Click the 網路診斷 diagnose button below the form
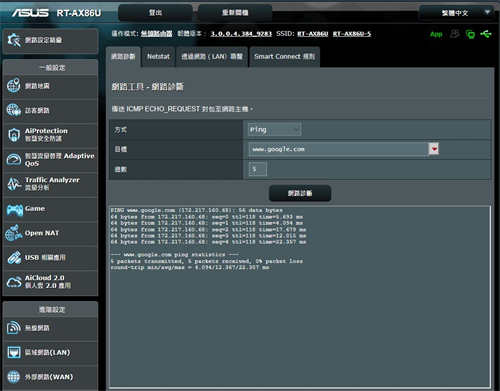The image size is (500, 391). [x=300, y=193]
